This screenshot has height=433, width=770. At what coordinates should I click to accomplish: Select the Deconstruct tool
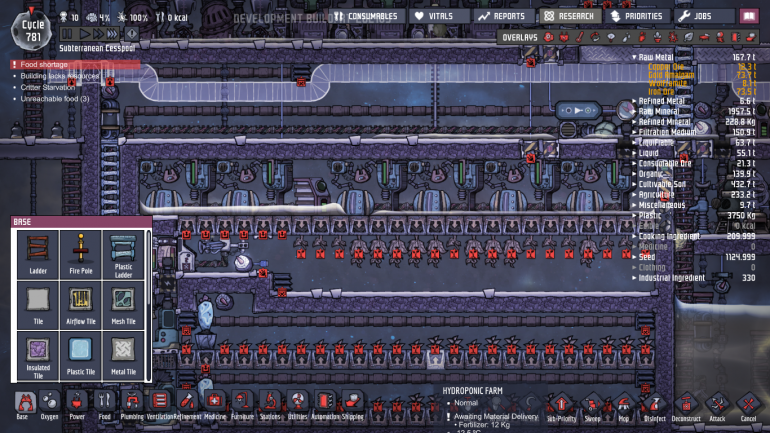coord(686,407)
